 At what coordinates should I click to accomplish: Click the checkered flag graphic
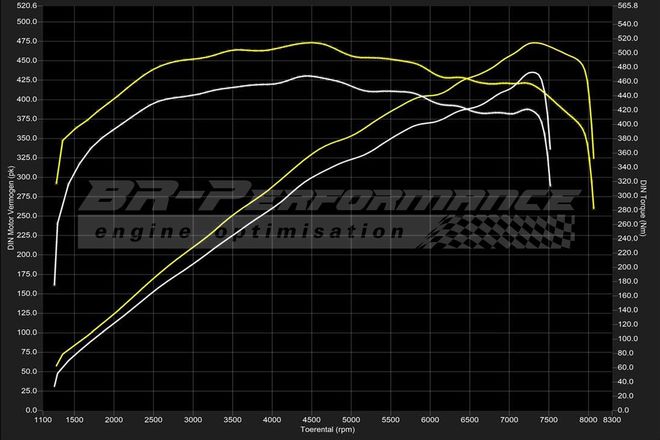pyautogui.click(x=500, y=231)
